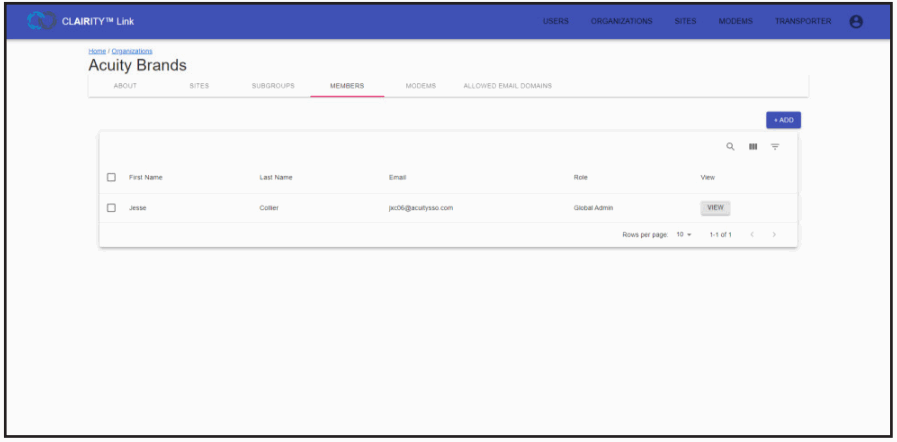The width and height of the screenshot is (897, 442).
Task: Follow the Home breadcrumb link
Action: click(x=97, y=51)
